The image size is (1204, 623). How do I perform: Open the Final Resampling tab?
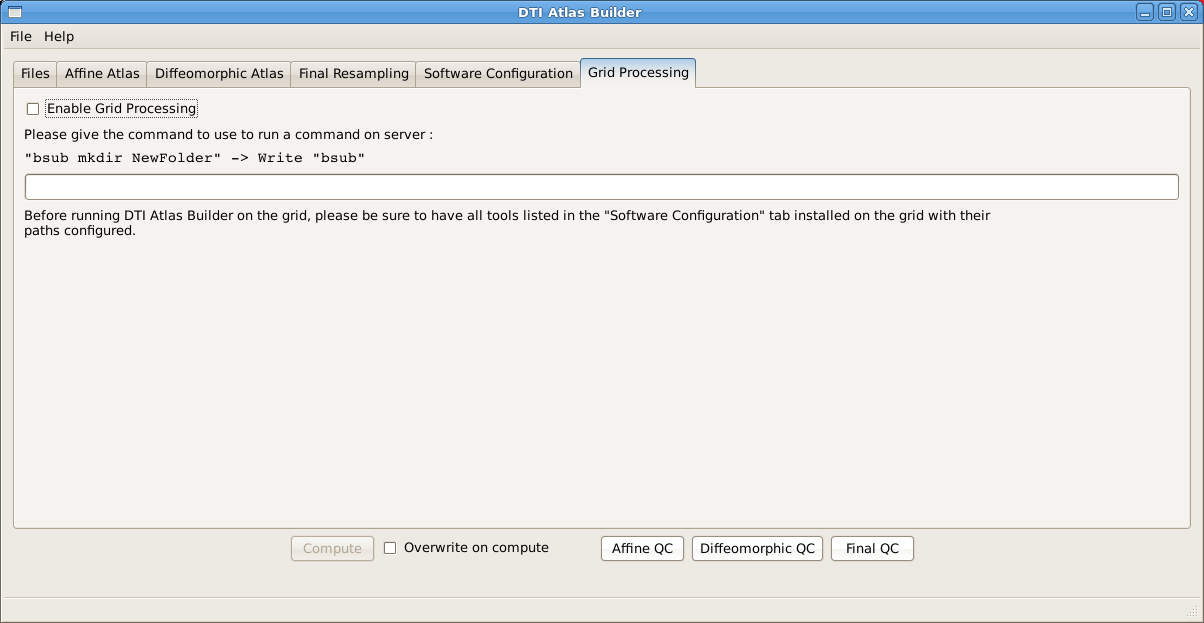[353, 74]
